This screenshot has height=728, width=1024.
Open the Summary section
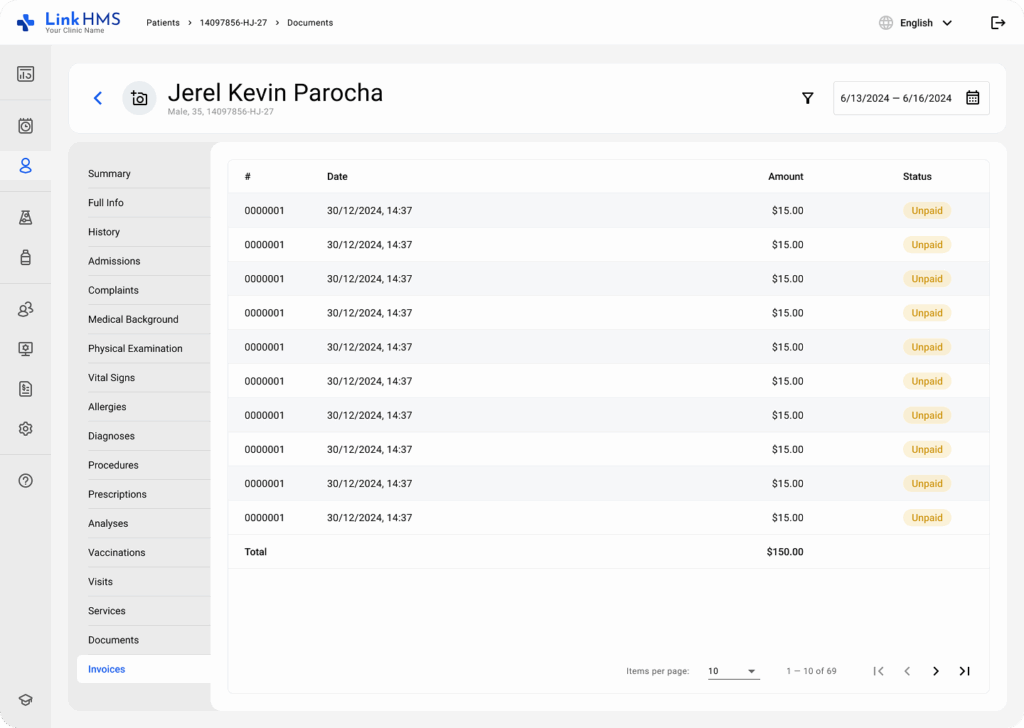[109, 174]
